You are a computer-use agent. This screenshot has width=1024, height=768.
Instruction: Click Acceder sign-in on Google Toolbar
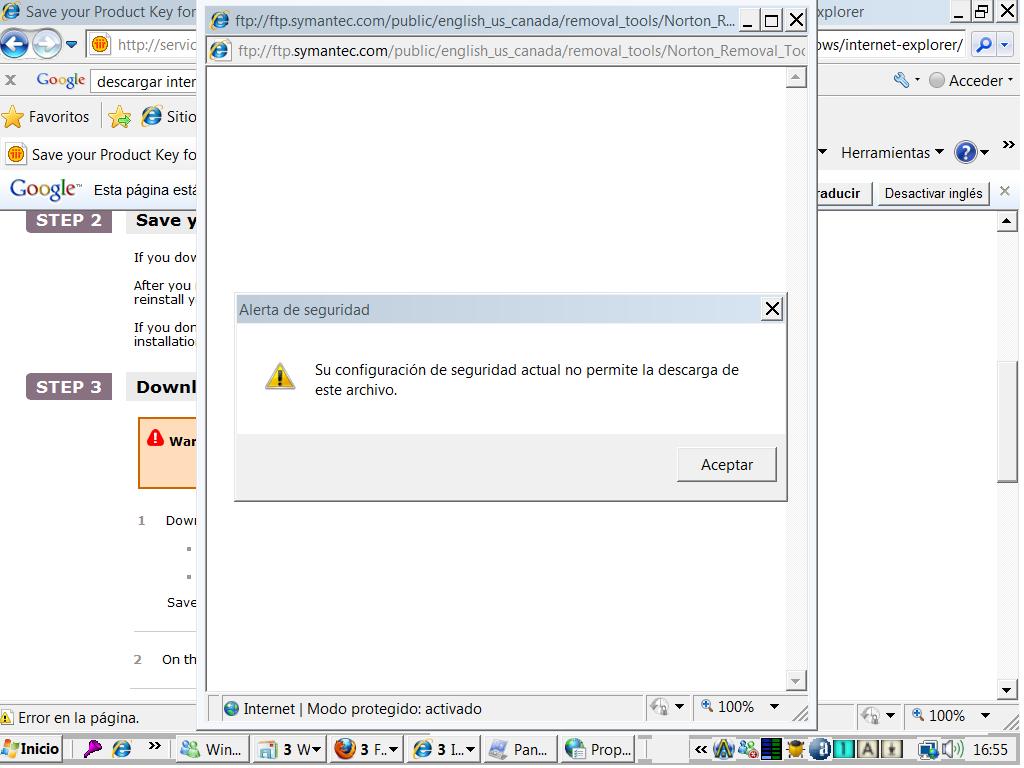[x=966, y=81]
